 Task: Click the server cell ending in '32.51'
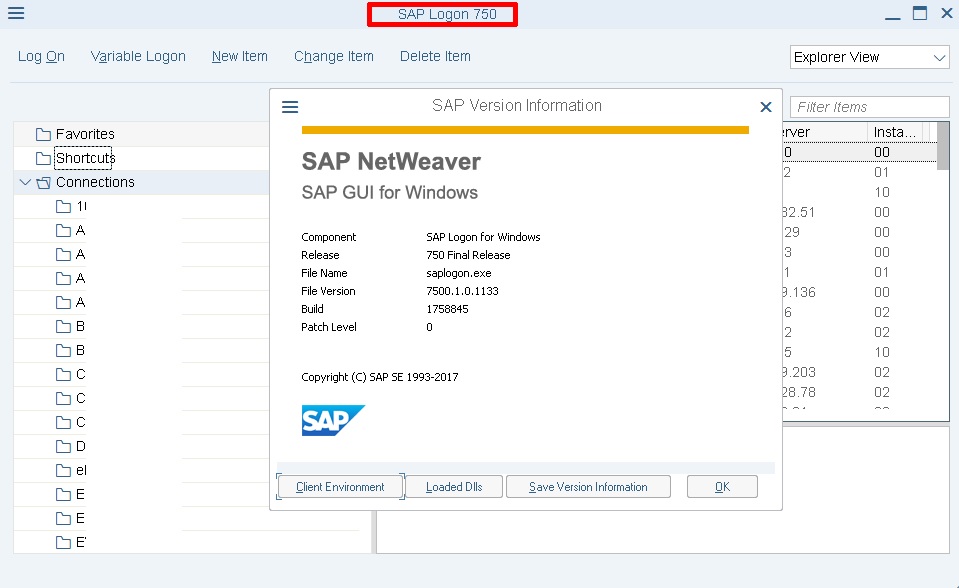pyautogui.click(x=799, y=212)
